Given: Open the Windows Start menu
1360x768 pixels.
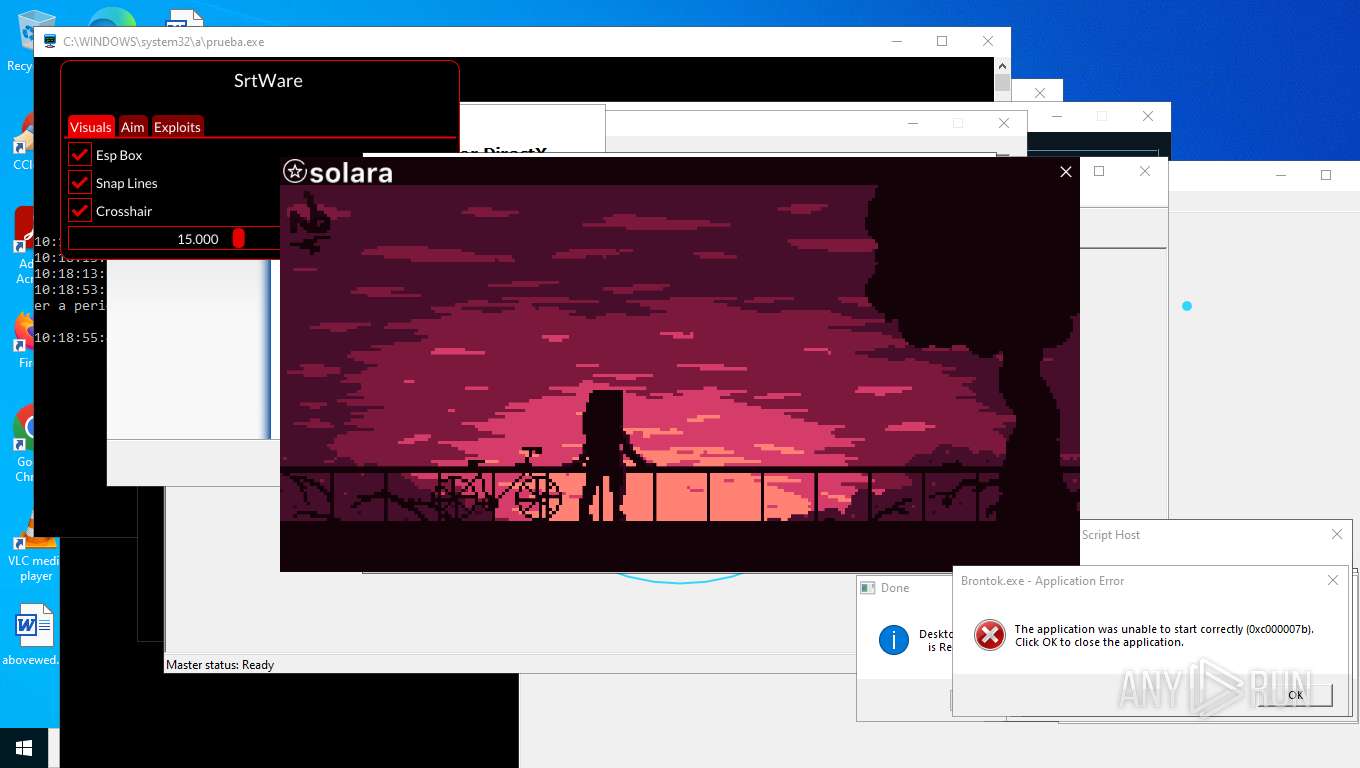Looking at the screenshot, I should [x=24, y=748].
